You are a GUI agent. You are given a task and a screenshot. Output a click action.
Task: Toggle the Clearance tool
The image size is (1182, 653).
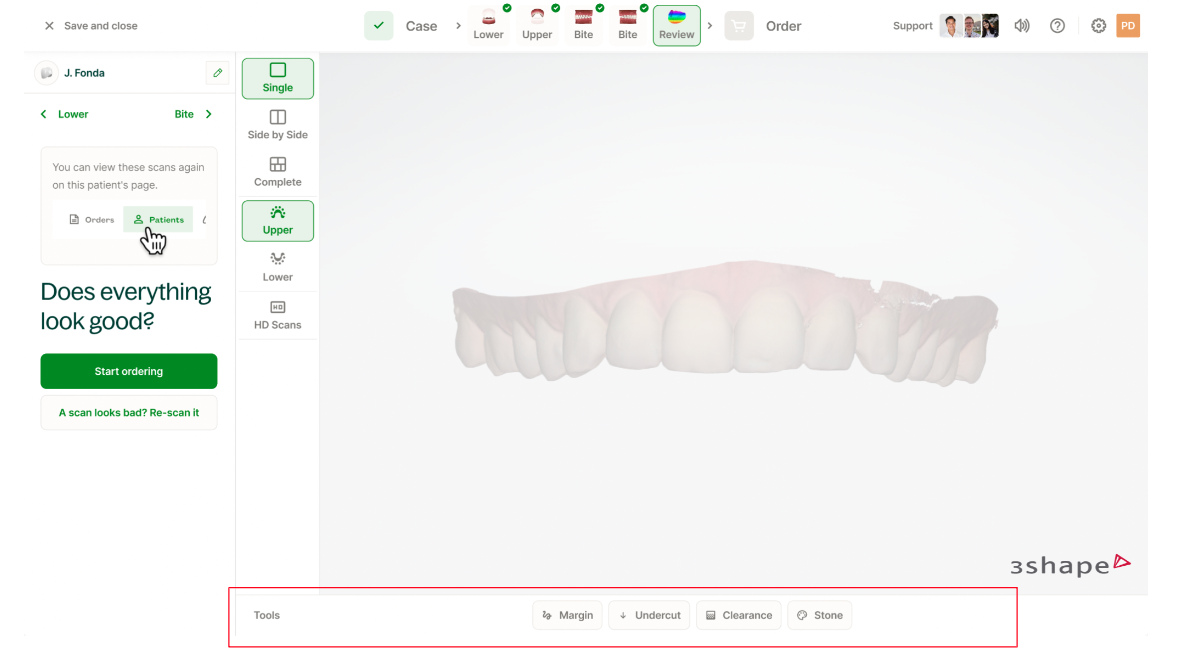[738, 615]
